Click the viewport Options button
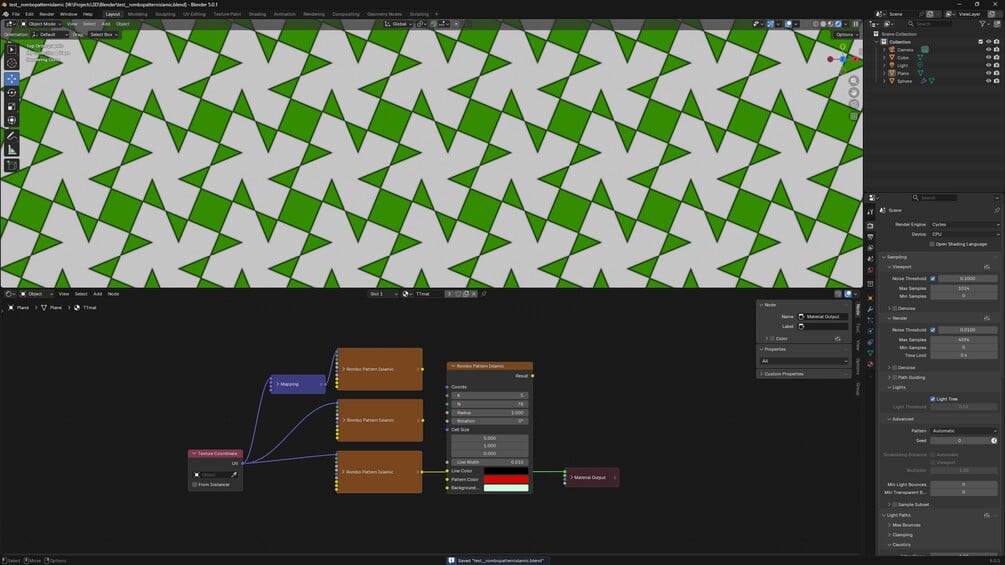This screenshot has height=565, width=1005. pos(845,35)
